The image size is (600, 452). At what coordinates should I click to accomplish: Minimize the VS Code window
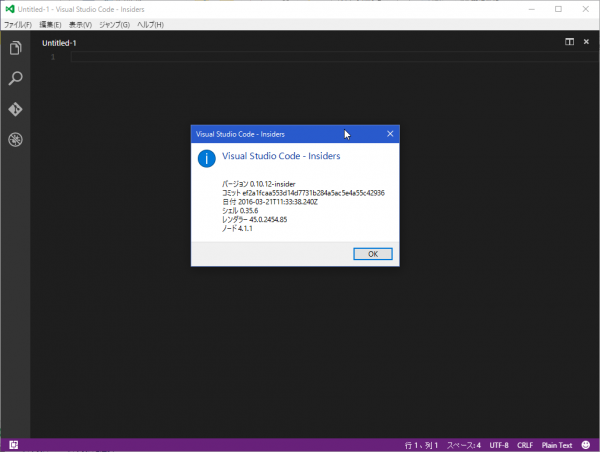[532, 9]
